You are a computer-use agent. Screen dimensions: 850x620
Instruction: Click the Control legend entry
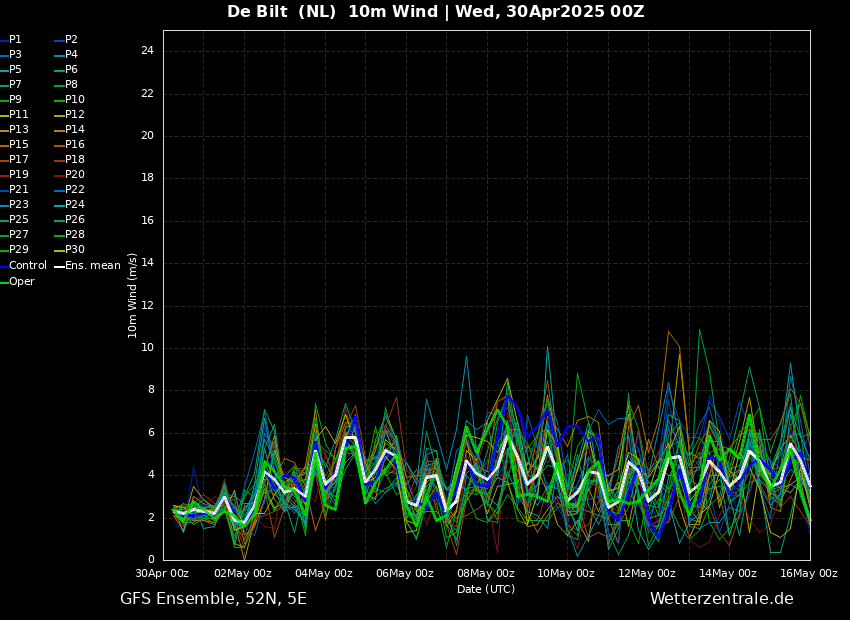point(27,266)
